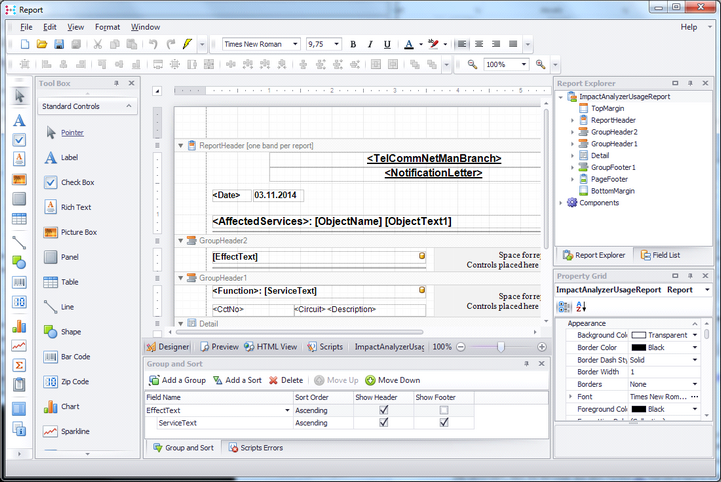The height and width of the screenshot is (482, 721).
Task: Open the Borders property dropdown
Action: pos(695,384)
